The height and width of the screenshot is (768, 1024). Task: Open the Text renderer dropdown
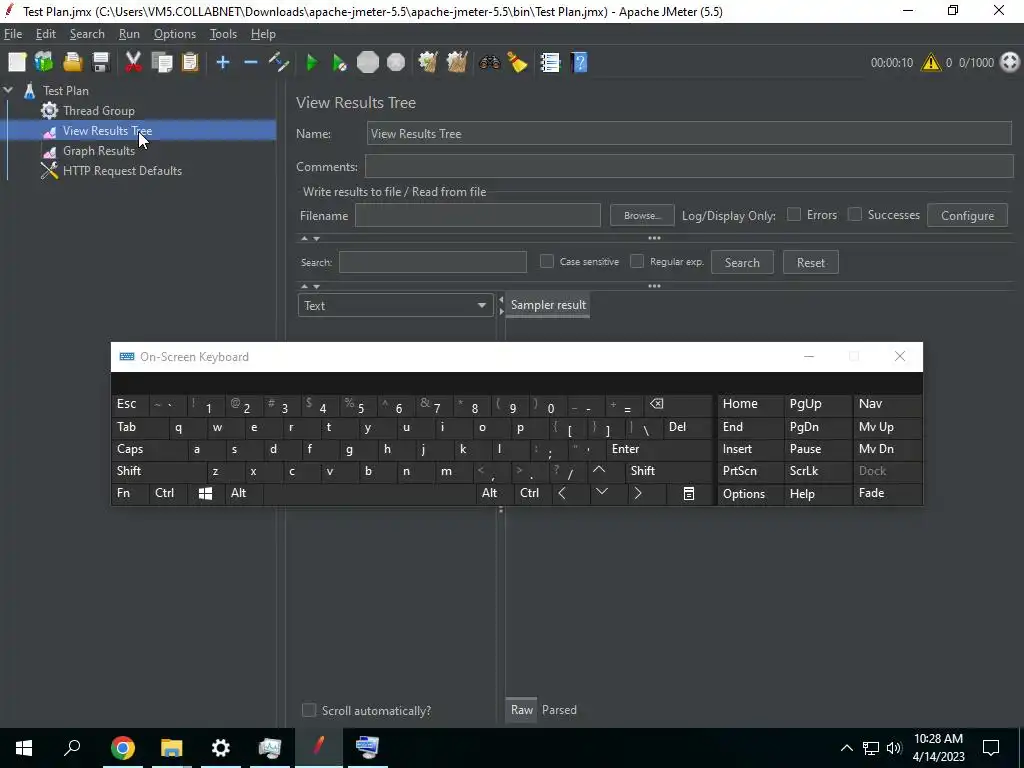pos(395,306)
